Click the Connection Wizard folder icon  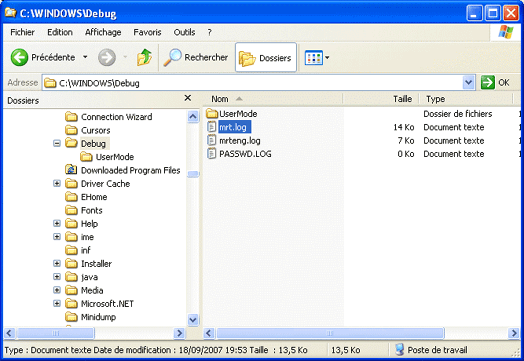71,117
